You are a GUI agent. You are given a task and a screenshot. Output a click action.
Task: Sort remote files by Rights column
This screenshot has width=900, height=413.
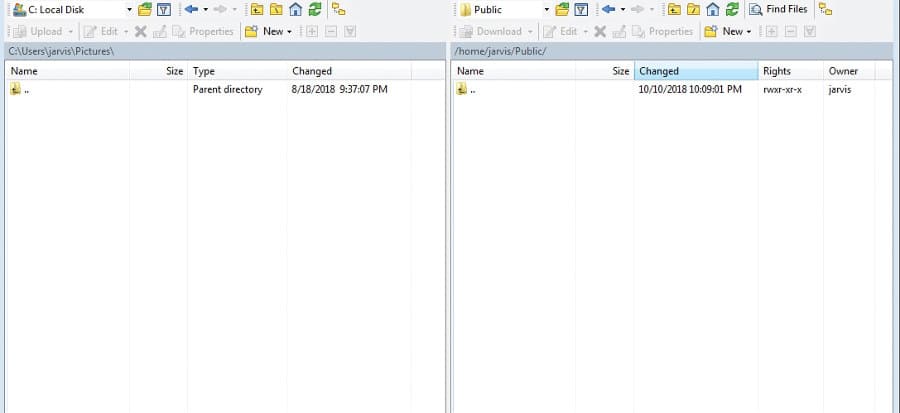(791, 71)
